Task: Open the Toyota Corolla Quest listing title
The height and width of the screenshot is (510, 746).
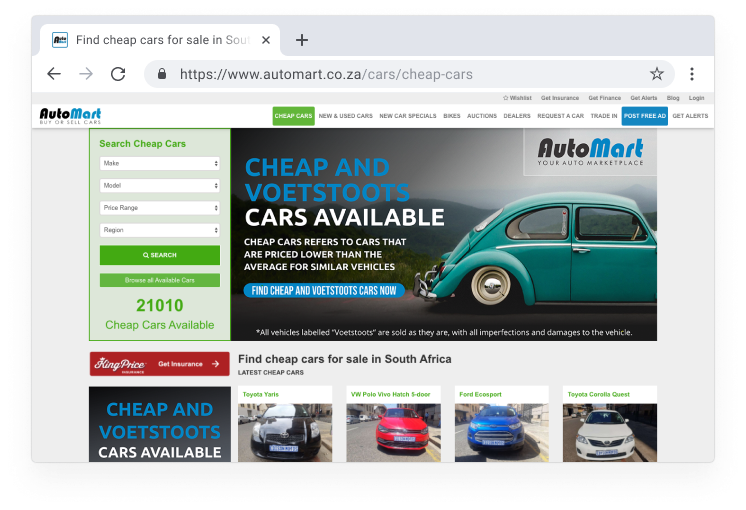Action: point(599,394)
